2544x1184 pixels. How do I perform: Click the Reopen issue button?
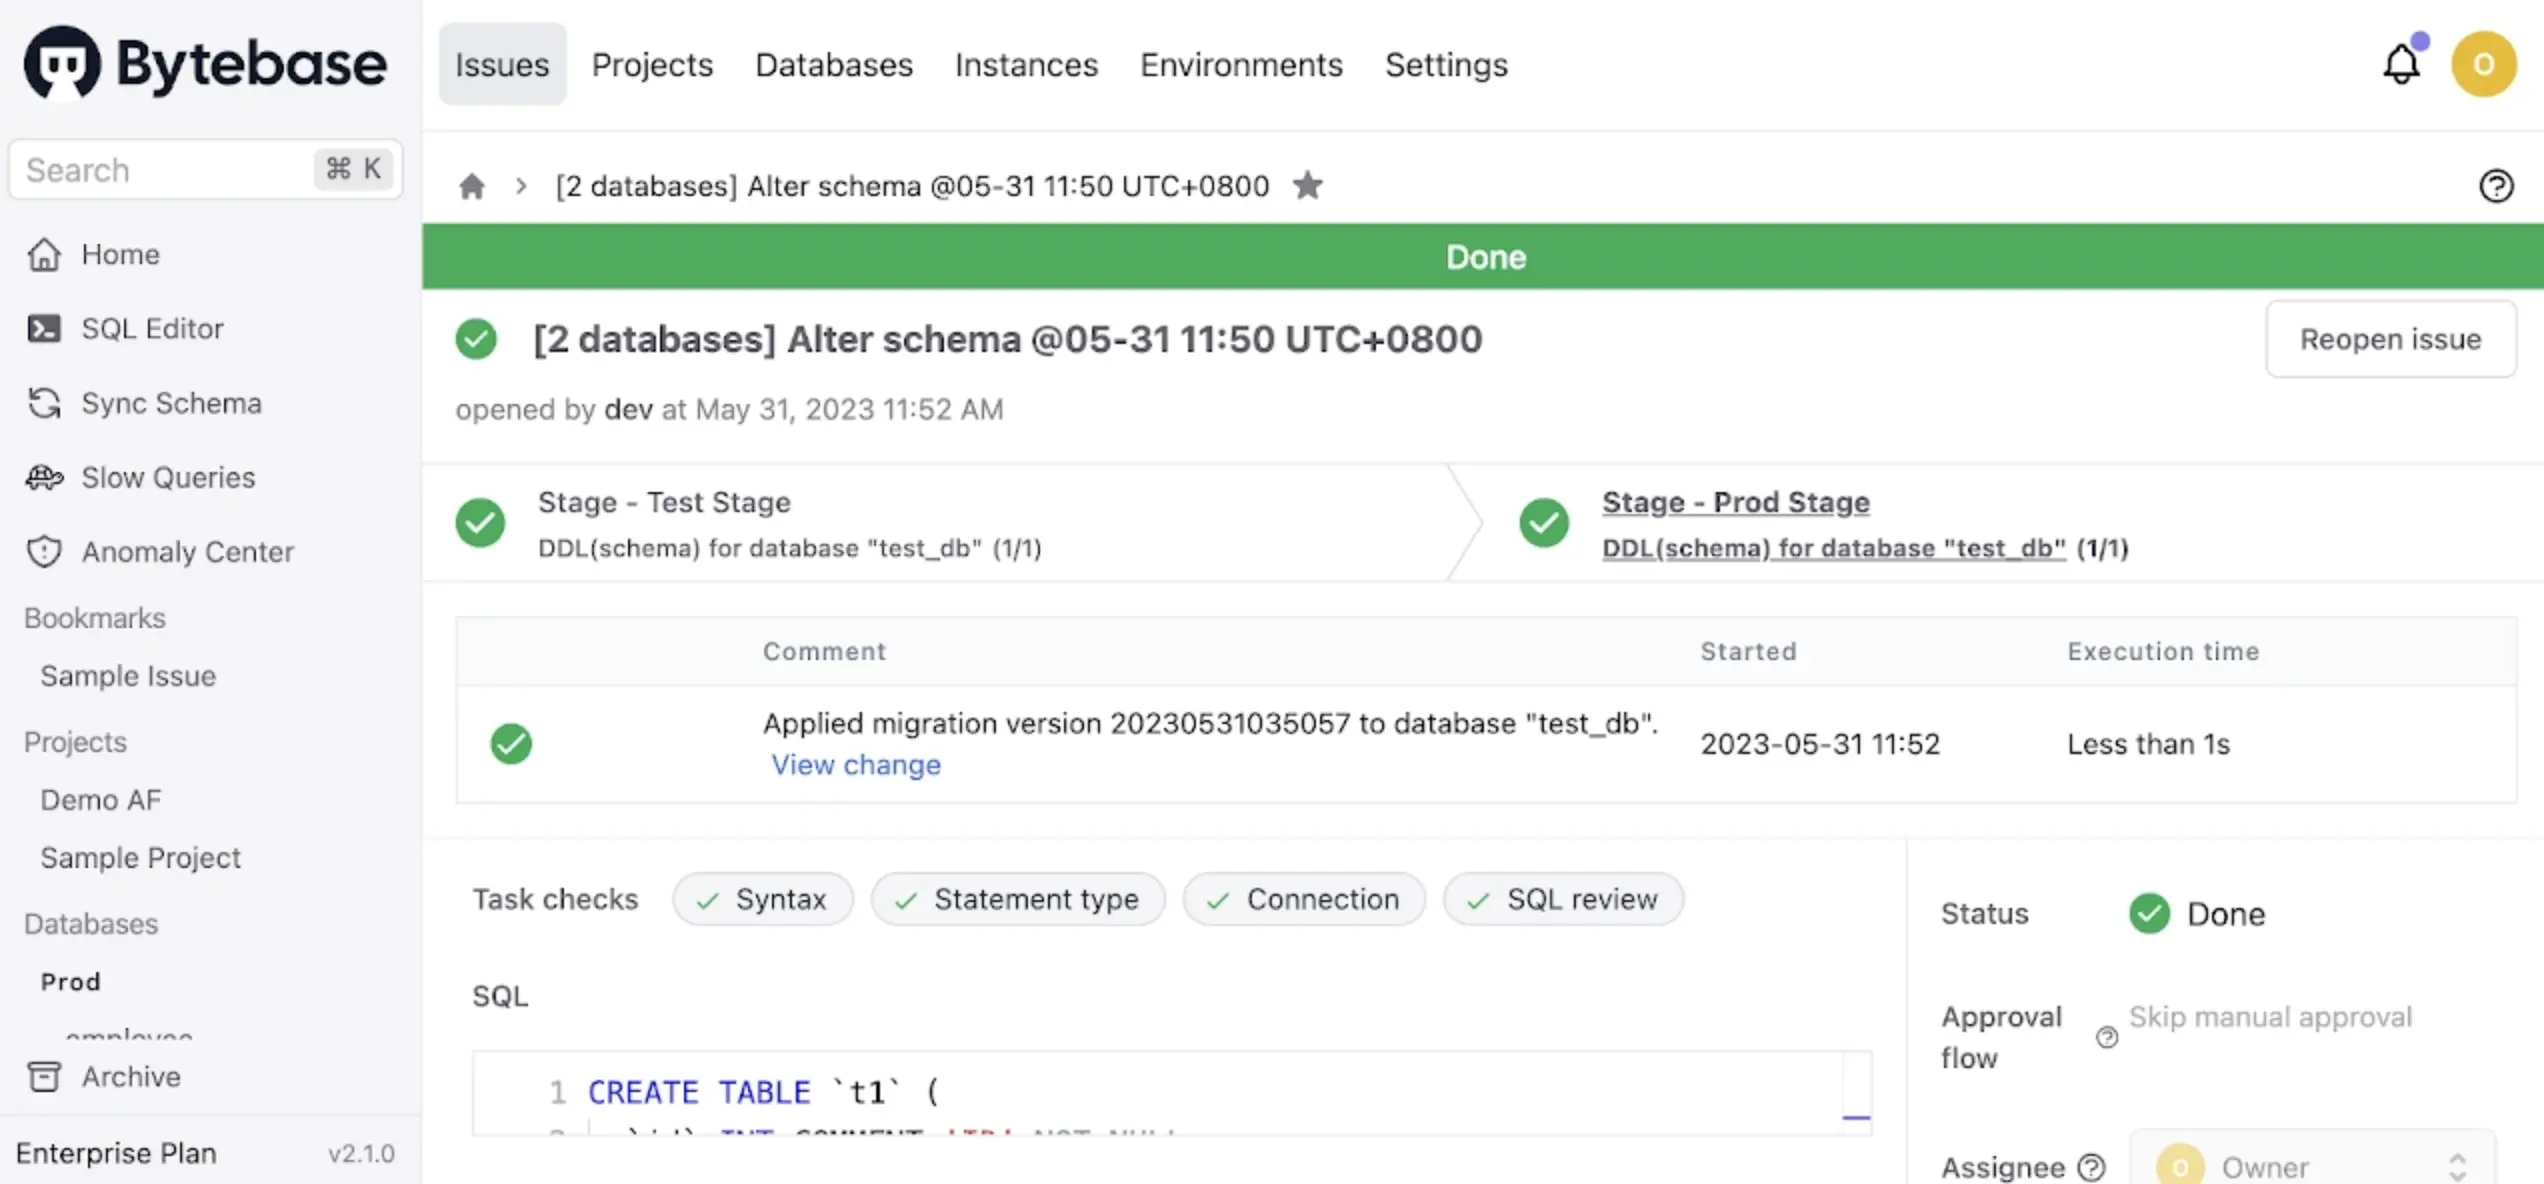[2390, 340]
